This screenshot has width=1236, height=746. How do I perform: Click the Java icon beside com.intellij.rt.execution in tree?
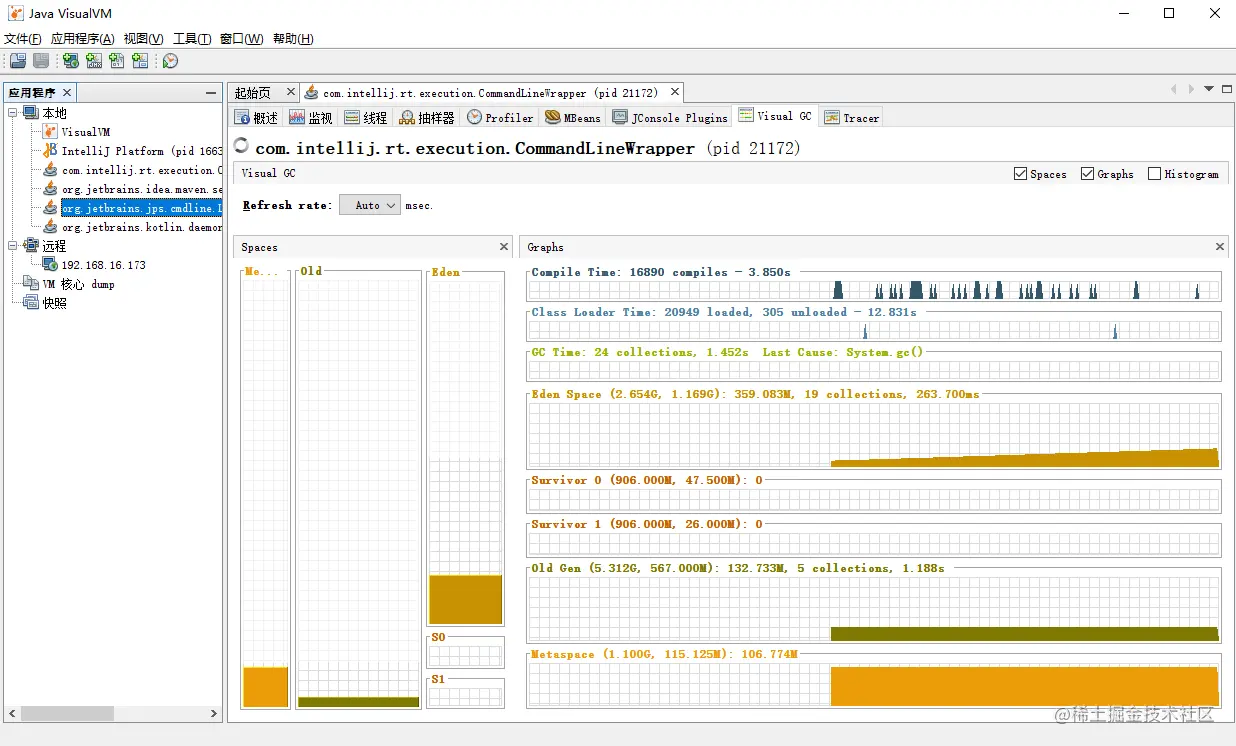coord(50,170)
